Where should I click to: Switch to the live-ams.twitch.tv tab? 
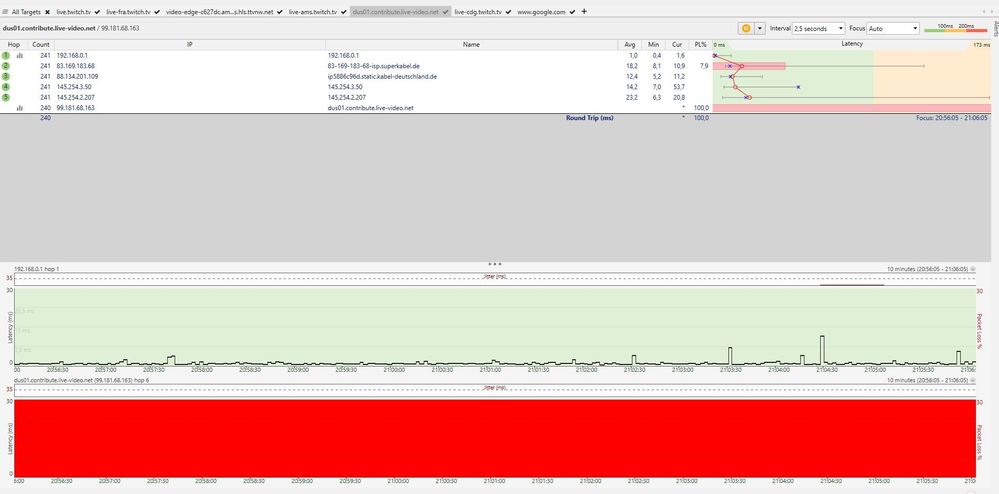pyautogui.click(x=312, y=11)
